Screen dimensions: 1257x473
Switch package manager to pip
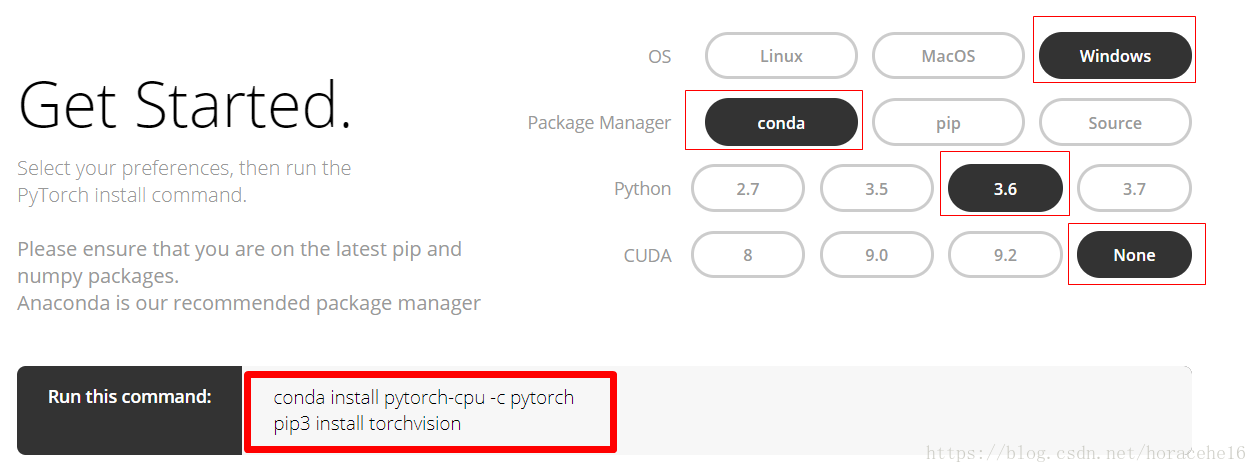[x=948, y=123]
